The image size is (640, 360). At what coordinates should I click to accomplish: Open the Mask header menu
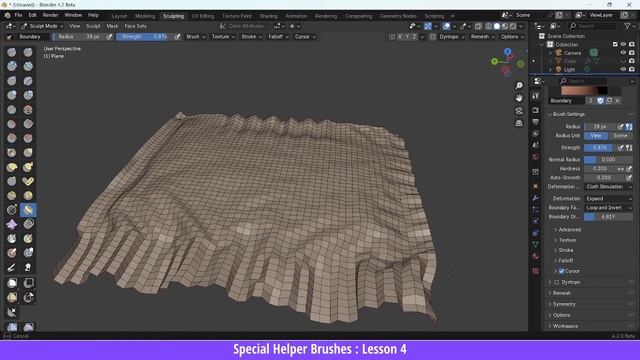(x=112, y=26)
